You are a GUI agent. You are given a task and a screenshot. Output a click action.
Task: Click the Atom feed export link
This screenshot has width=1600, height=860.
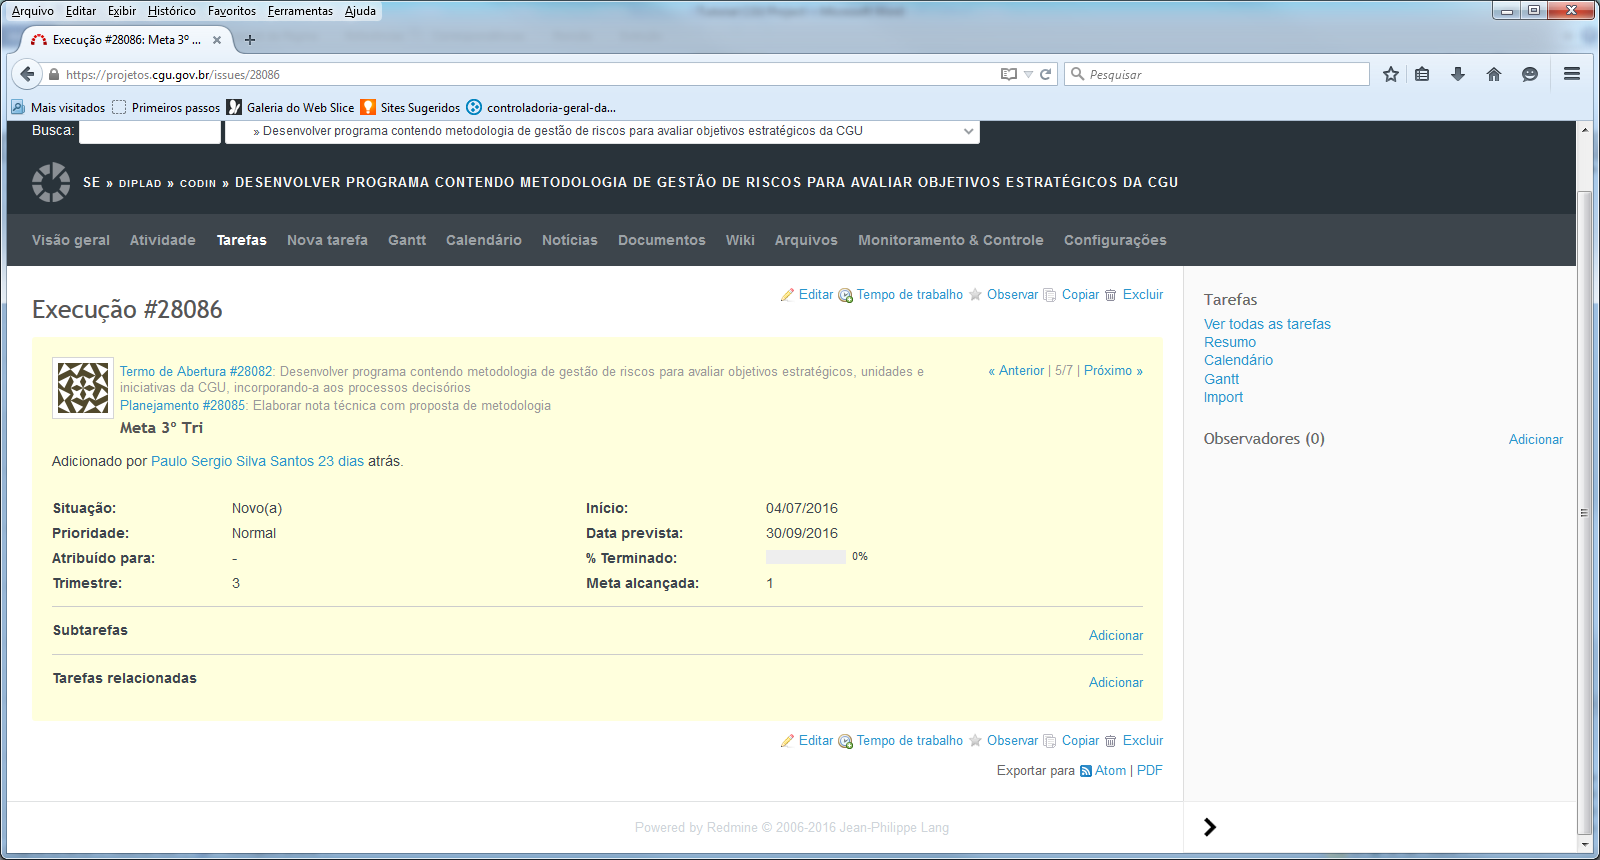click(1110, 771)
